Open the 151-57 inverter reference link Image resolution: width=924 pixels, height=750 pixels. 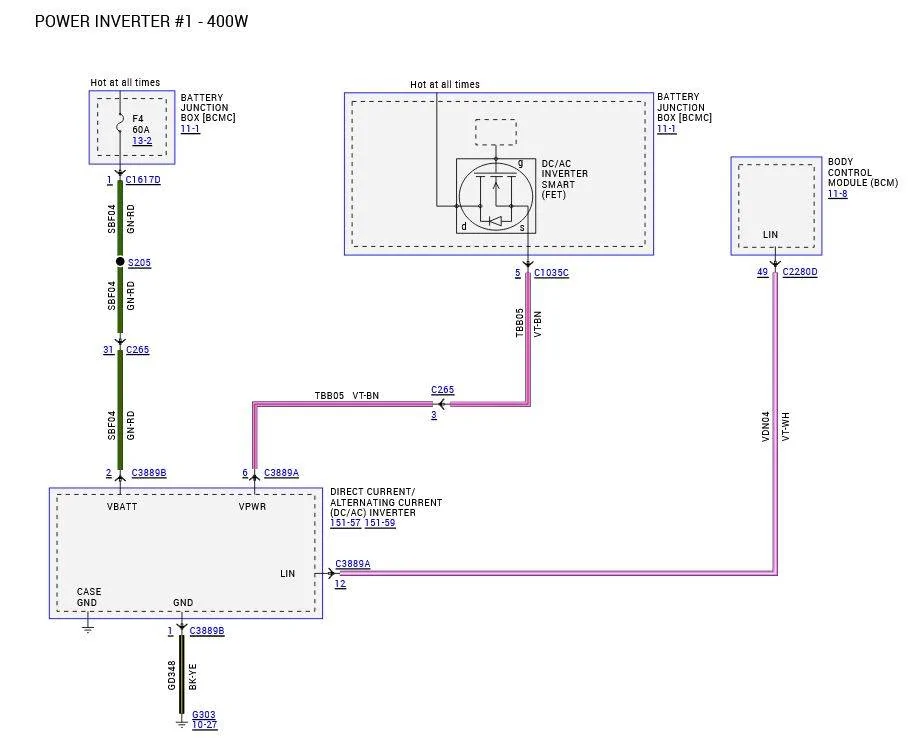coord(345,523)
